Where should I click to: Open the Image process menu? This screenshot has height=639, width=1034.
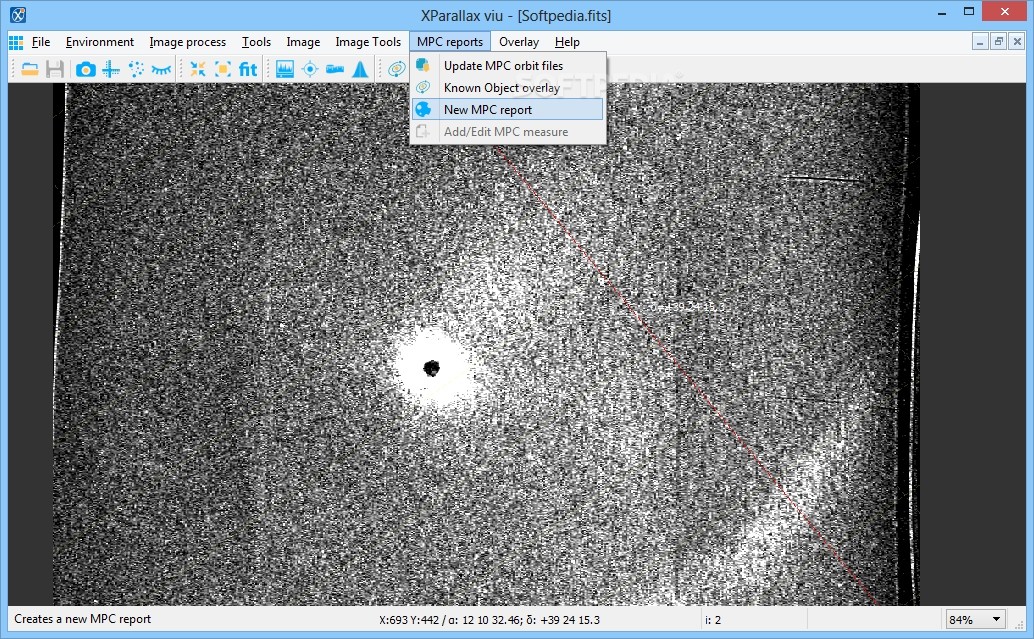click(187, 42)
